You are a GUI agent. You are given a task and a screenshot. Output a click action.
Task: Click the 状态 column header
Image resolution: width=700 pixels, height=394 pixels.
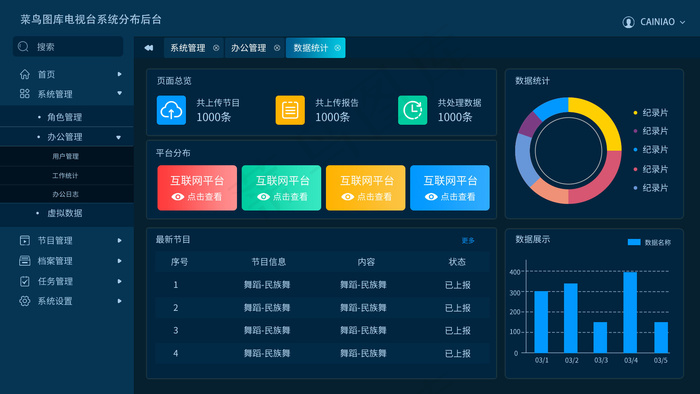457,262
